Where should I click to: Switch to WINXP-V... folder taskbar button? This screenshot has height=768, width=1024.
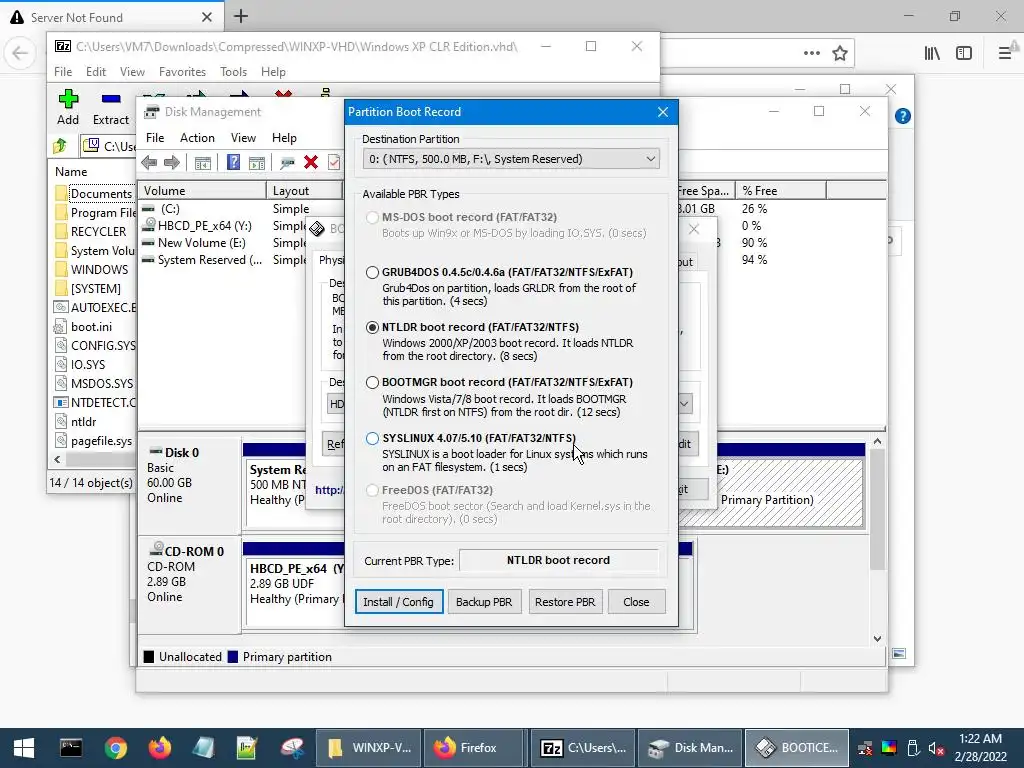click(x=369, y=748)
